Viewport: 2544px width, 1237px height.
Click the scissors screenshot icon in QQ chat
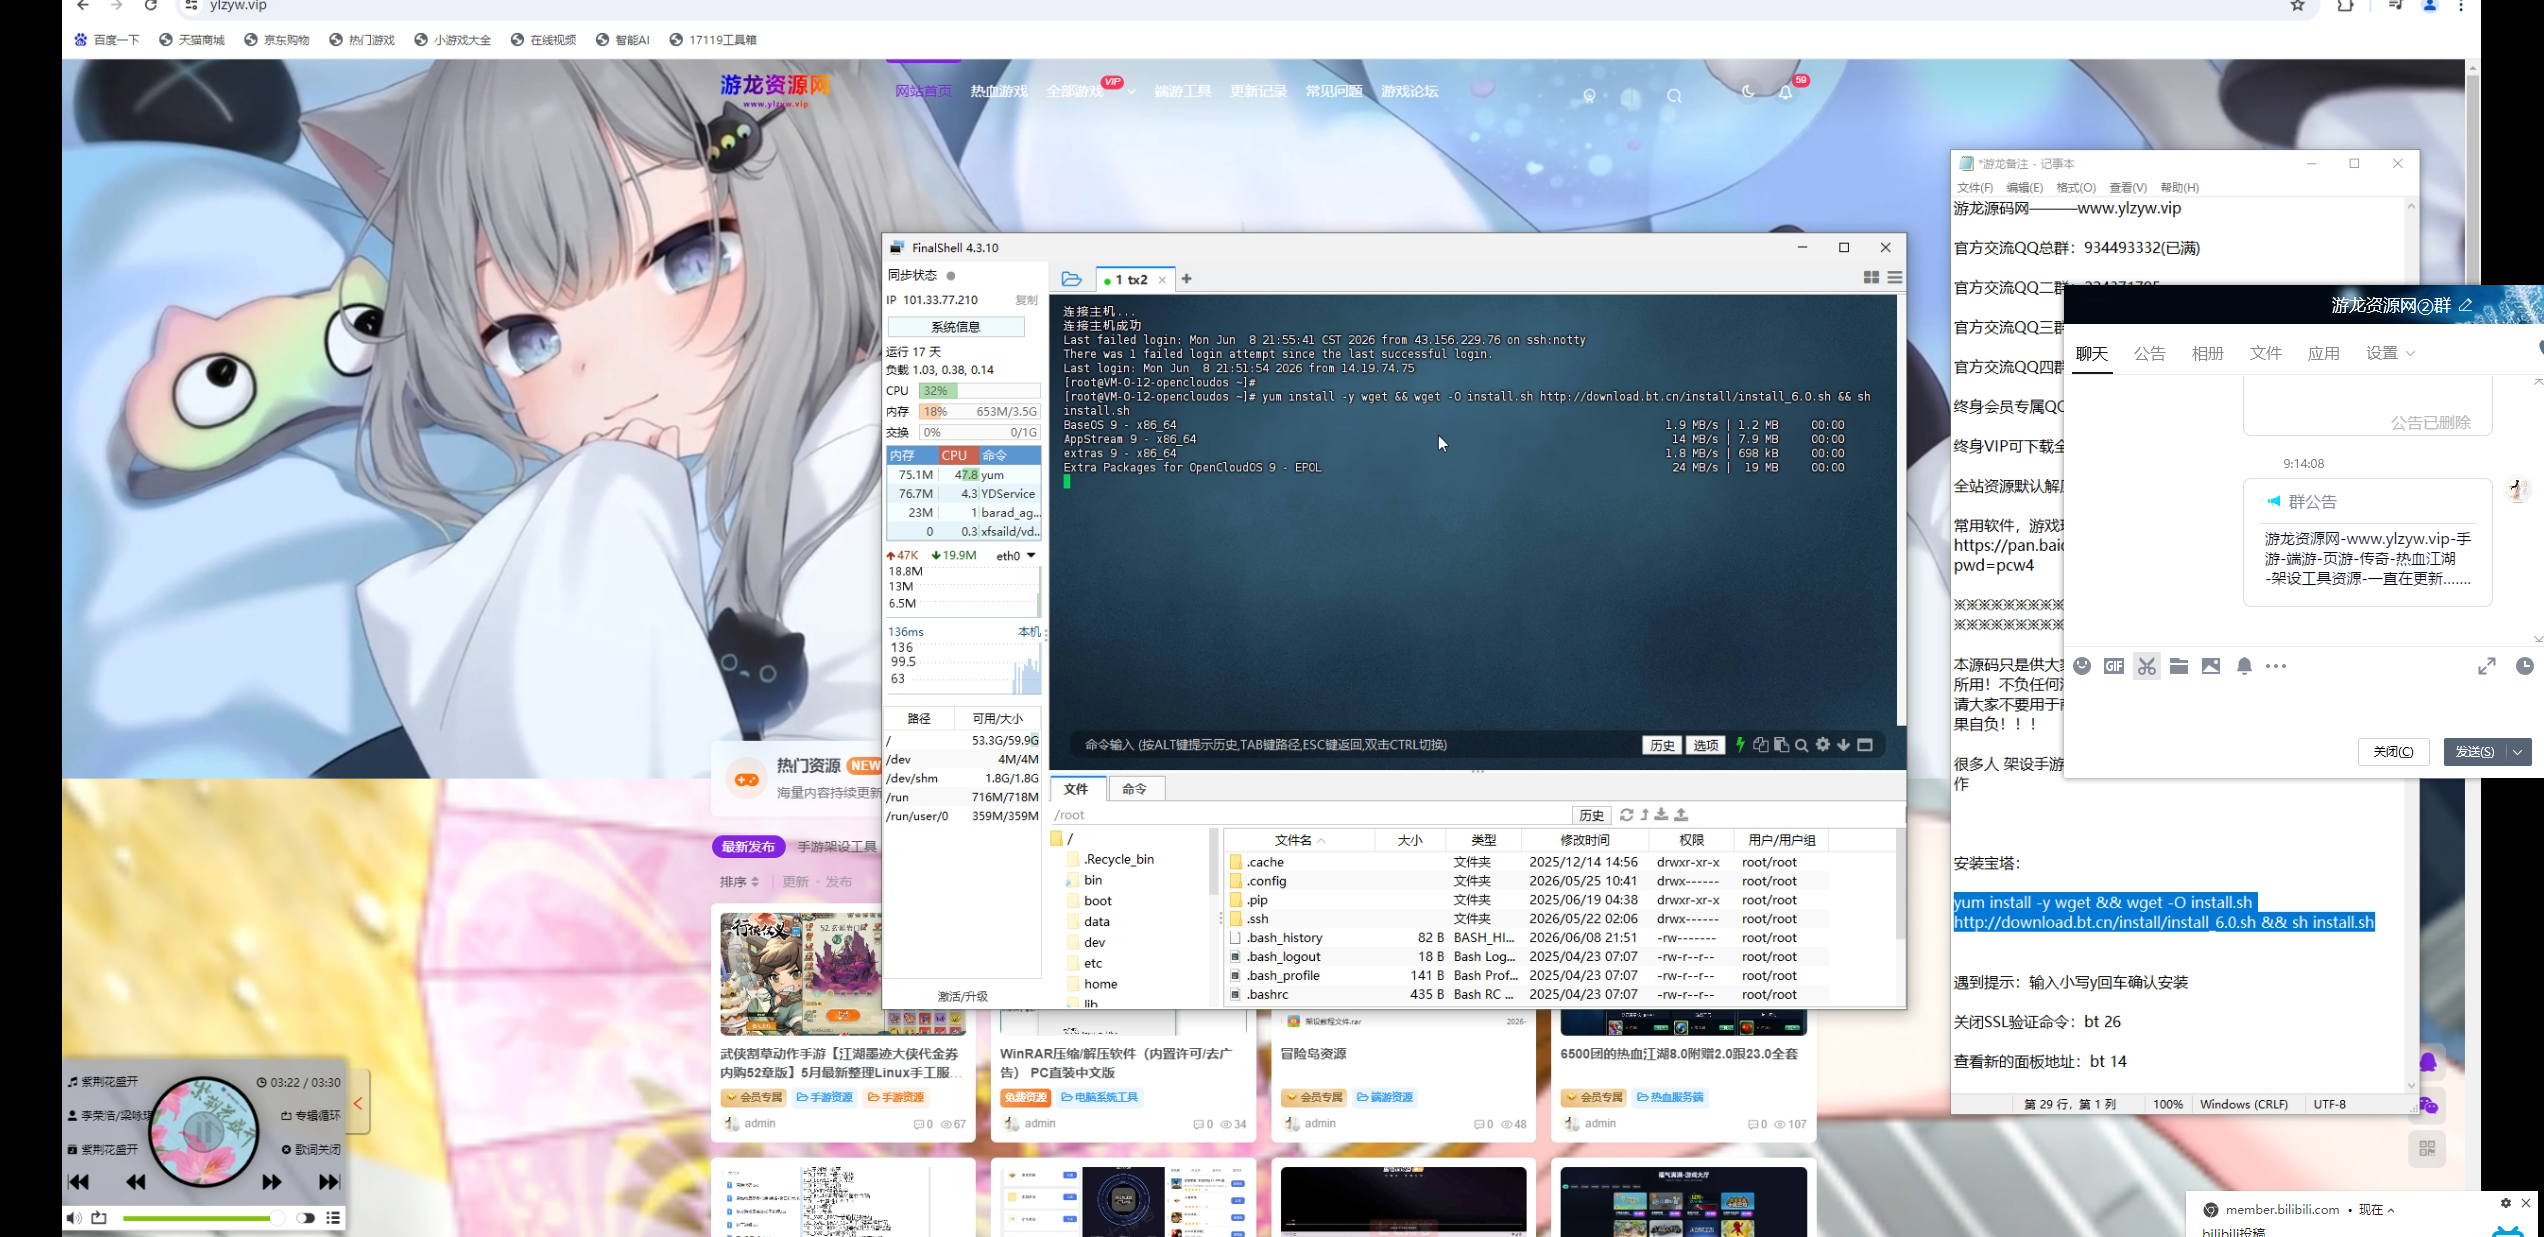click(x=2147, y=666)
